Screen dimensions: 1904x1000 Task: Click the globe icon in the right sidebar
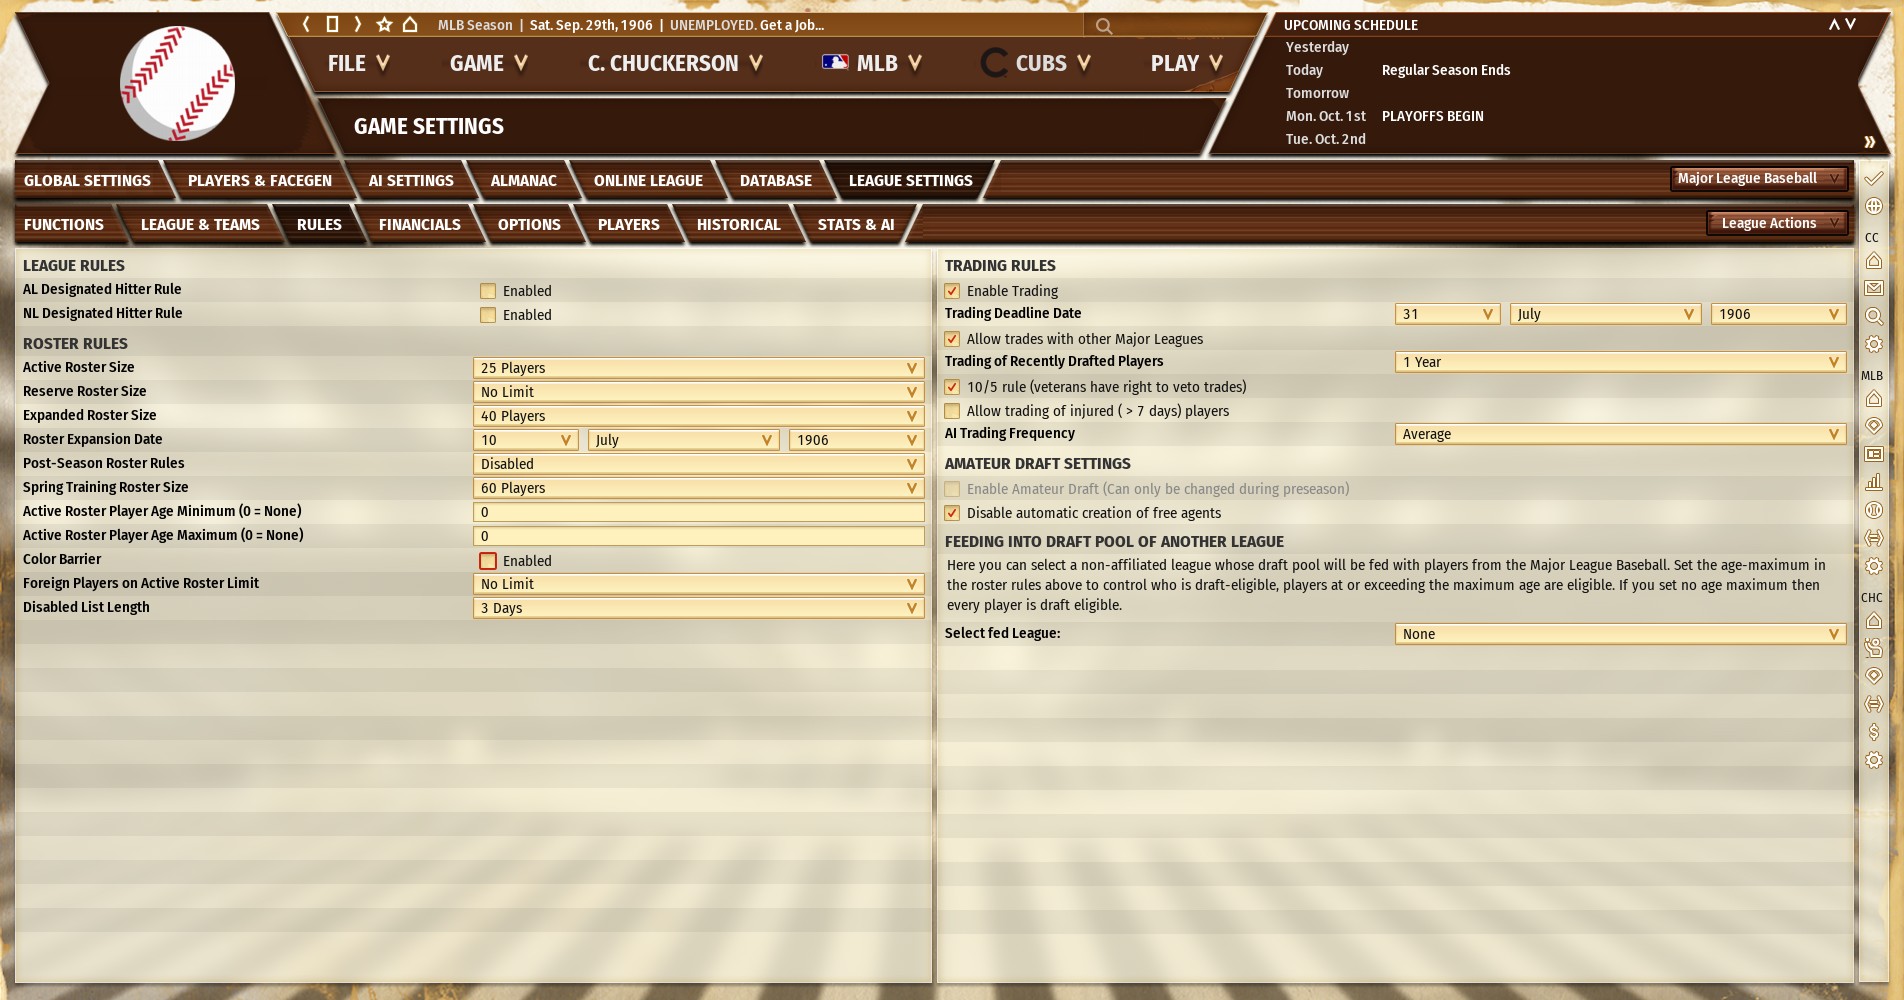tap(1874, 206)
